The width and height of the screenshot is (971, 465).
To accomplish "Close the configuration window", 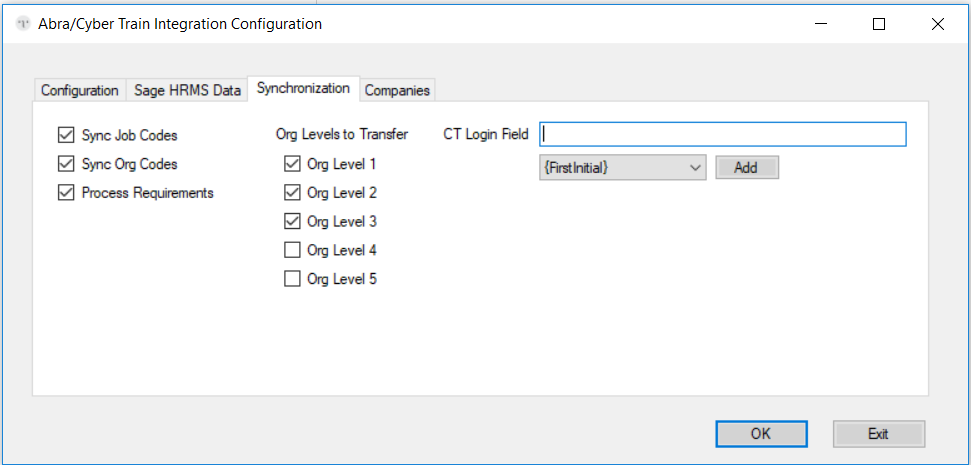I will pyautogui.click(x=938, y=24).
